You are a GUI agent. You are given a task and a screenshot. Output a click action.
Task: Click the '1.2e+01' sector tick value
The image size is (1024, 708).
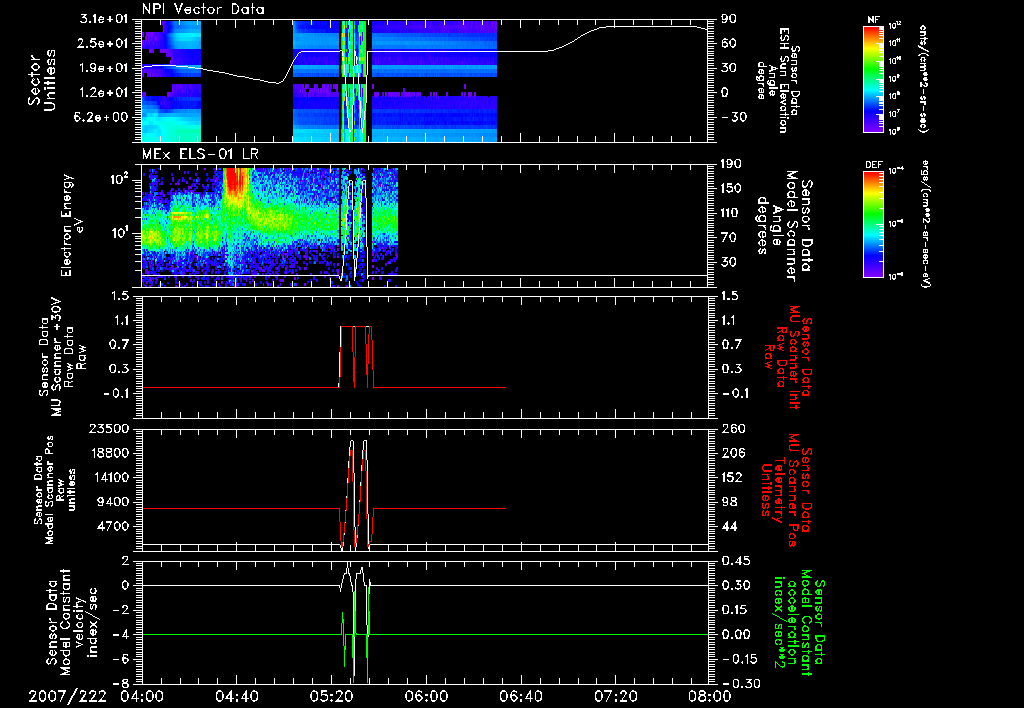tap(104, 92)
